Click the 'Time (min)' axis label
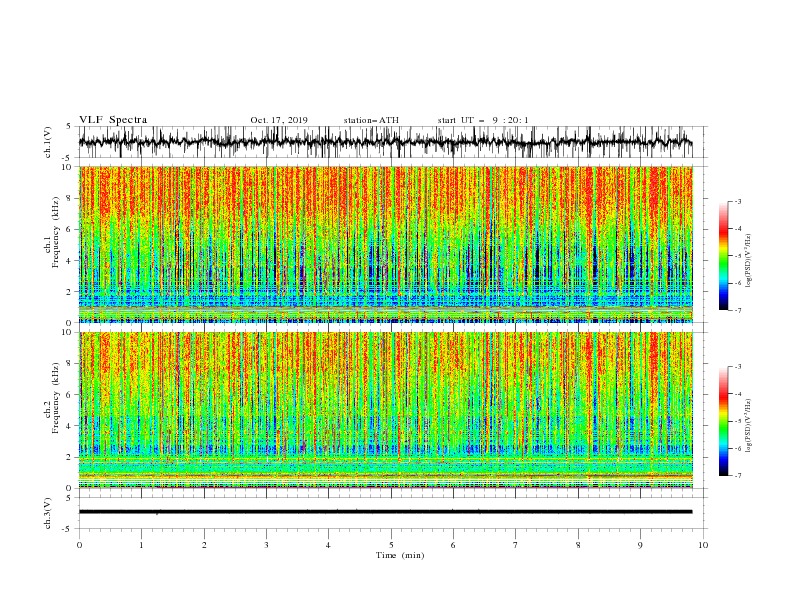The height and width of the screenshot is (612, 792). click(400, 555)
